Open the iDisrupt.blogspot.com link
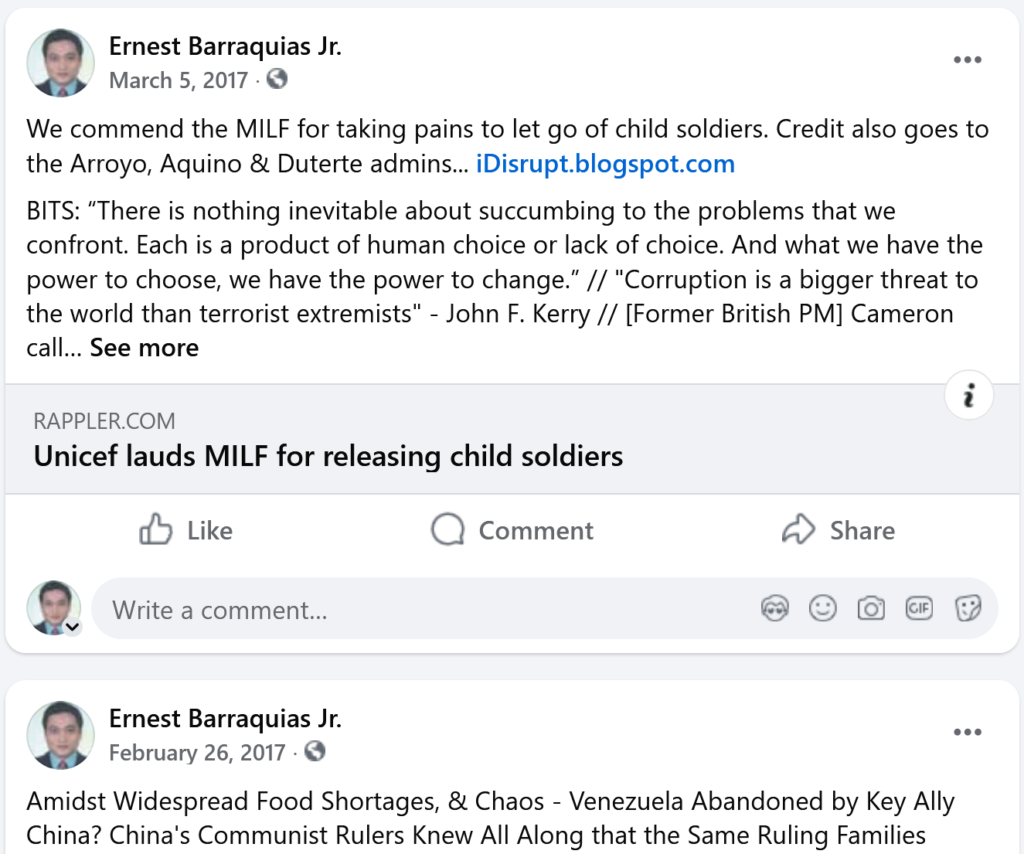The height and width of the screenshot is (854, 1024). point(605,164)
